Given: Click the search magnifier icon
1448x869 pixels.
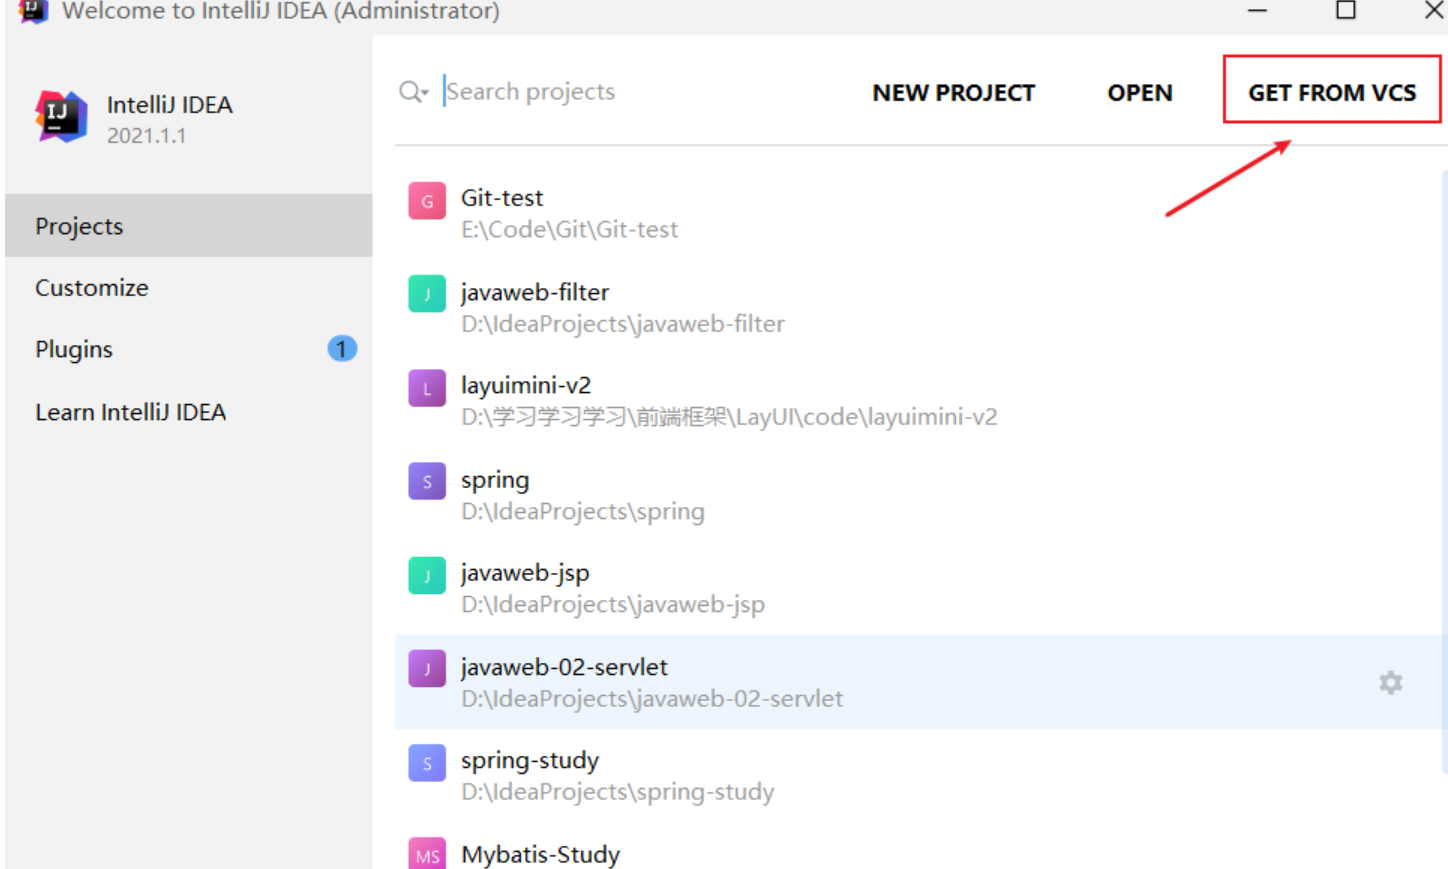Looking at the screenshot, I should click(x=413, y=92).
